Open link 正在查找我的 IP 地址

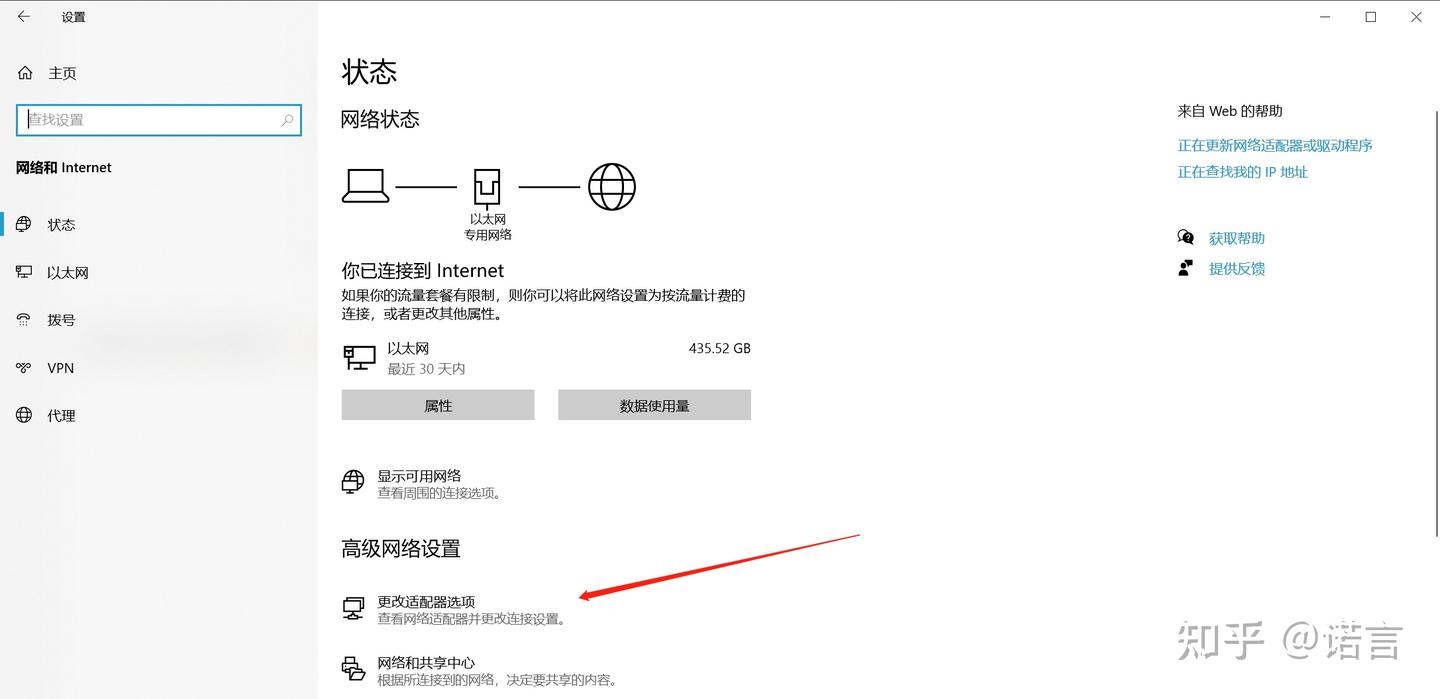[1242, 172]
